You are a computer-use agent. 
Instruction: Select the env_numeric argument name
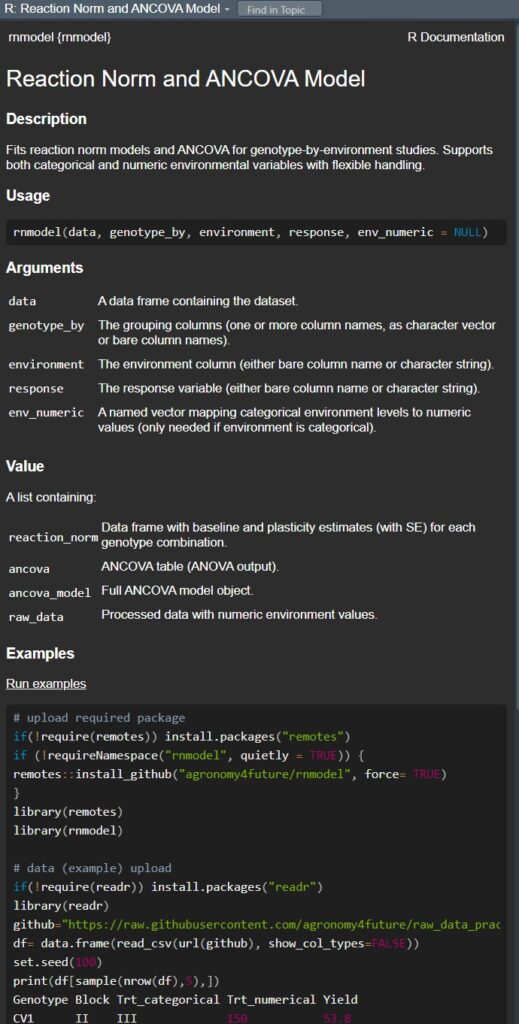[x=46, y=413]
